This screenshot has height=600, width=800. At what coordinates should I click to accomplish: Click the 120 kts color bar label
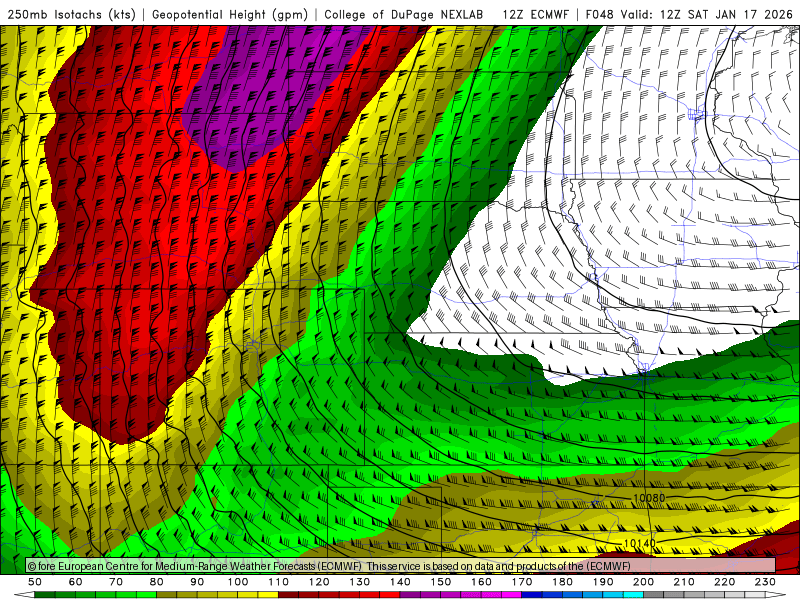(319, 582)
